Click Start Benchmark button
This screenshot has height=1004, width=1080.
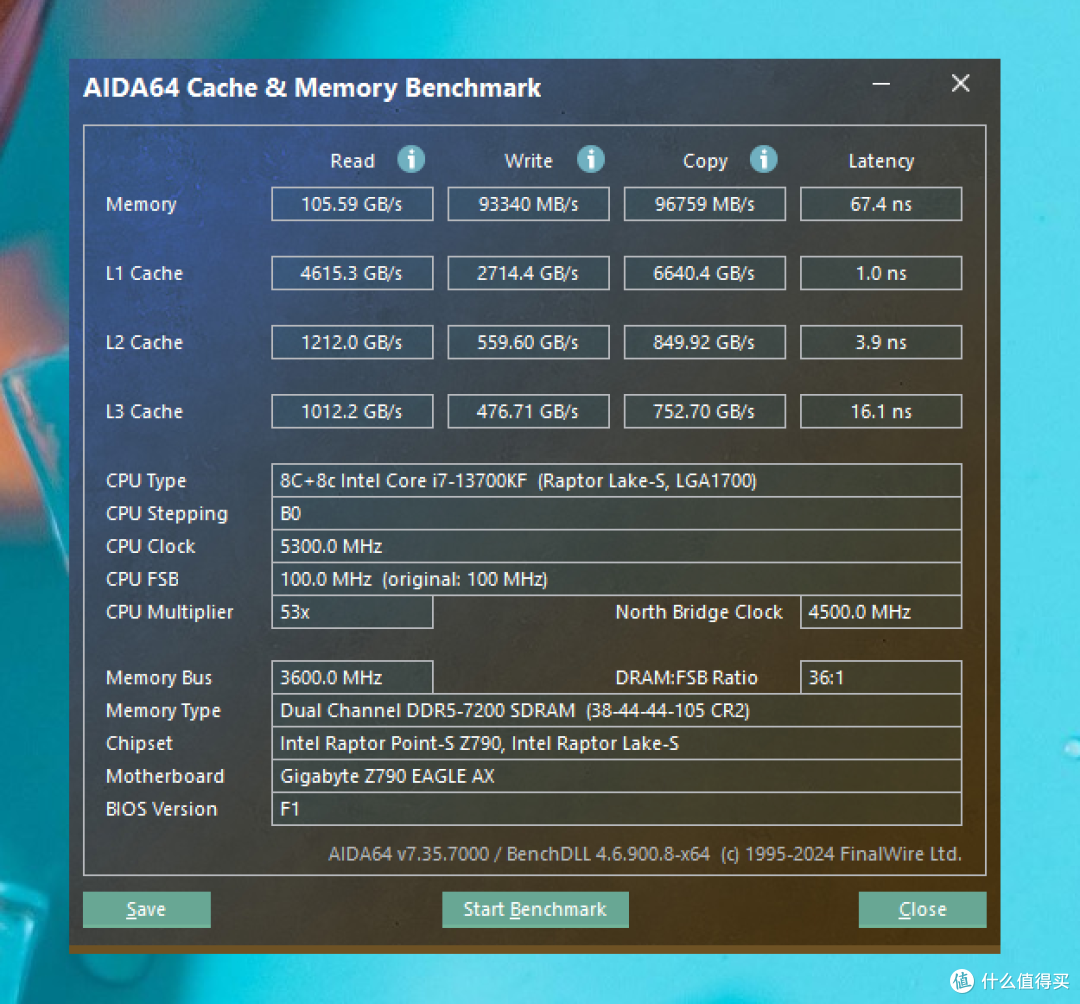(535, 910)
